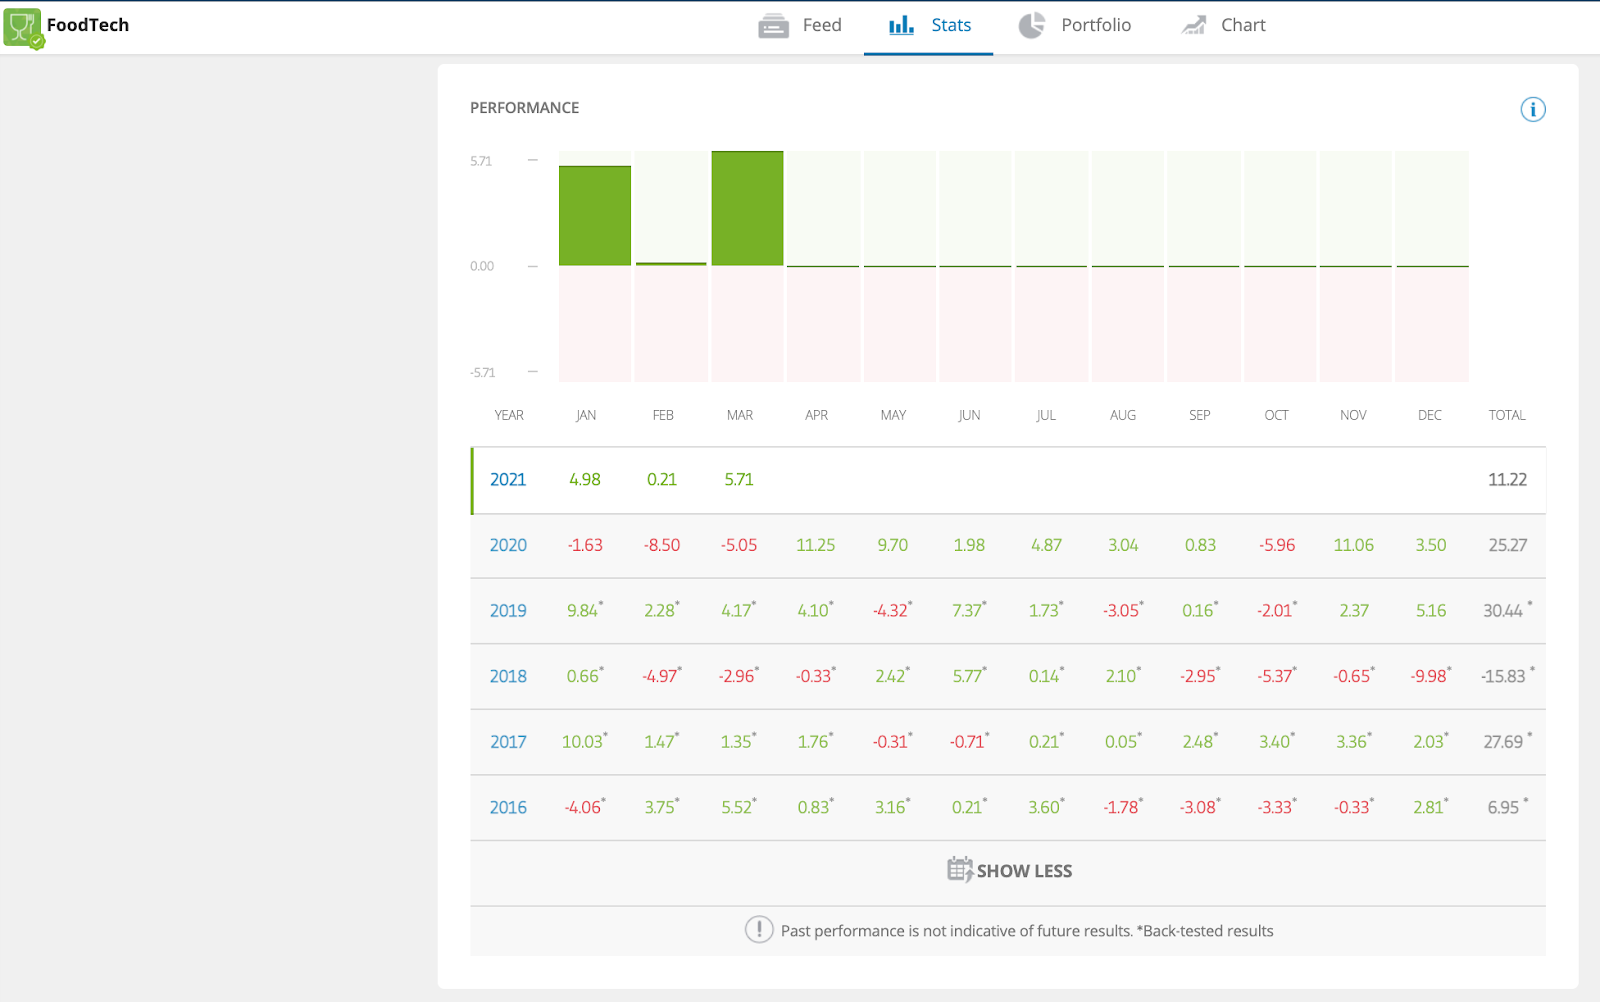Click the 2019 total value 30.44
The image size is (1600, 1002).
coord(1503,611)
